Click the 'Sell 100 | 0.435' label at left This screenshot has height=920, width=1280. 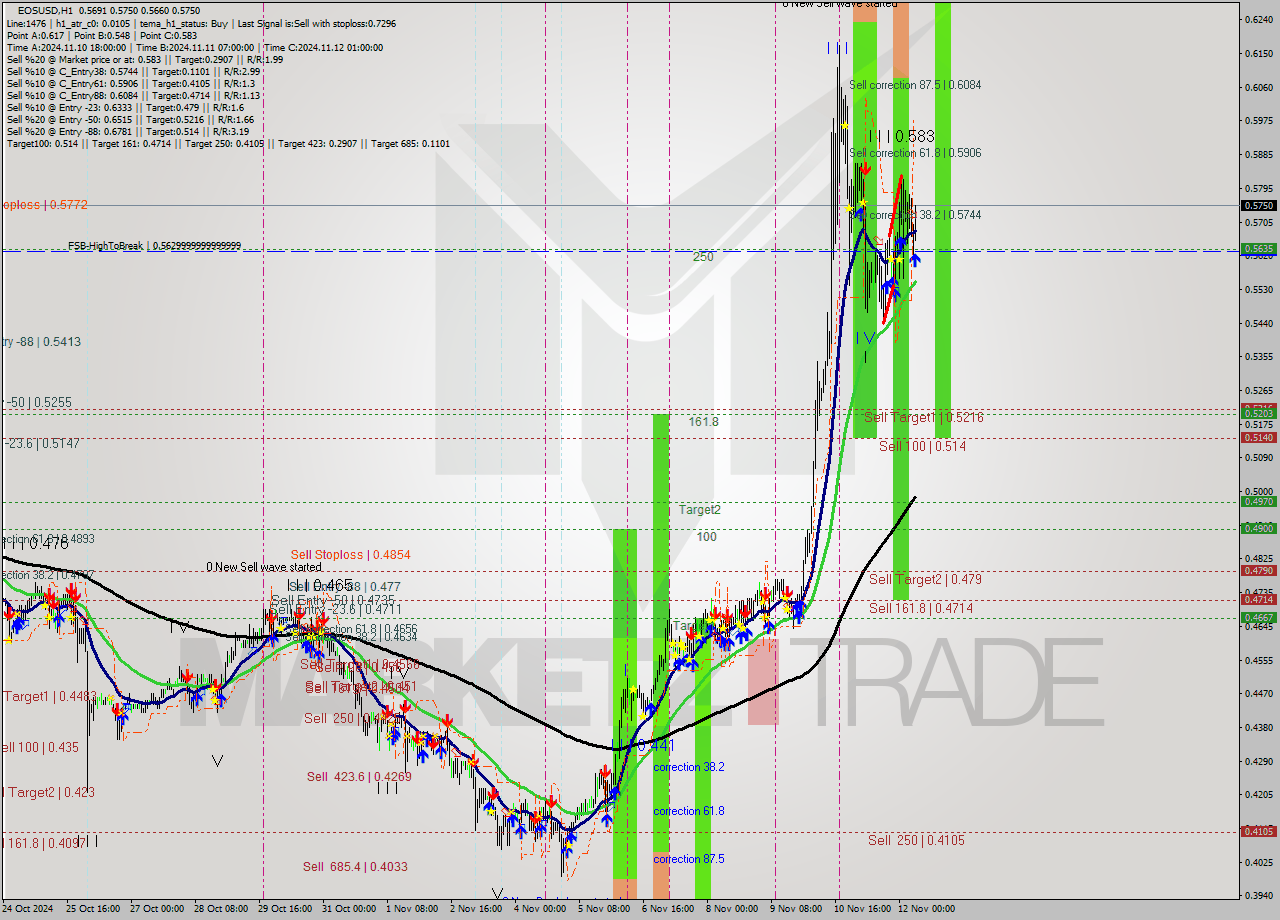click(x=40, y=747)
